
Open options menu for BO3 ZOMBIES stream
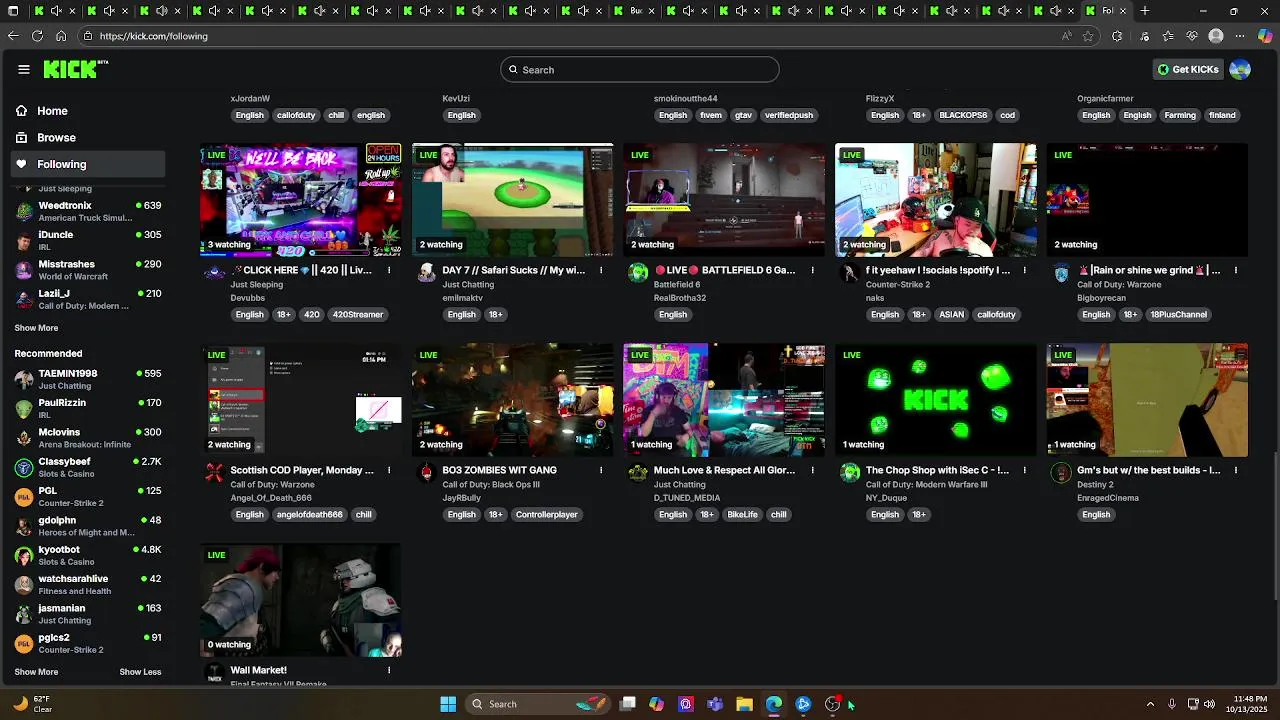(x=601, y=470)
